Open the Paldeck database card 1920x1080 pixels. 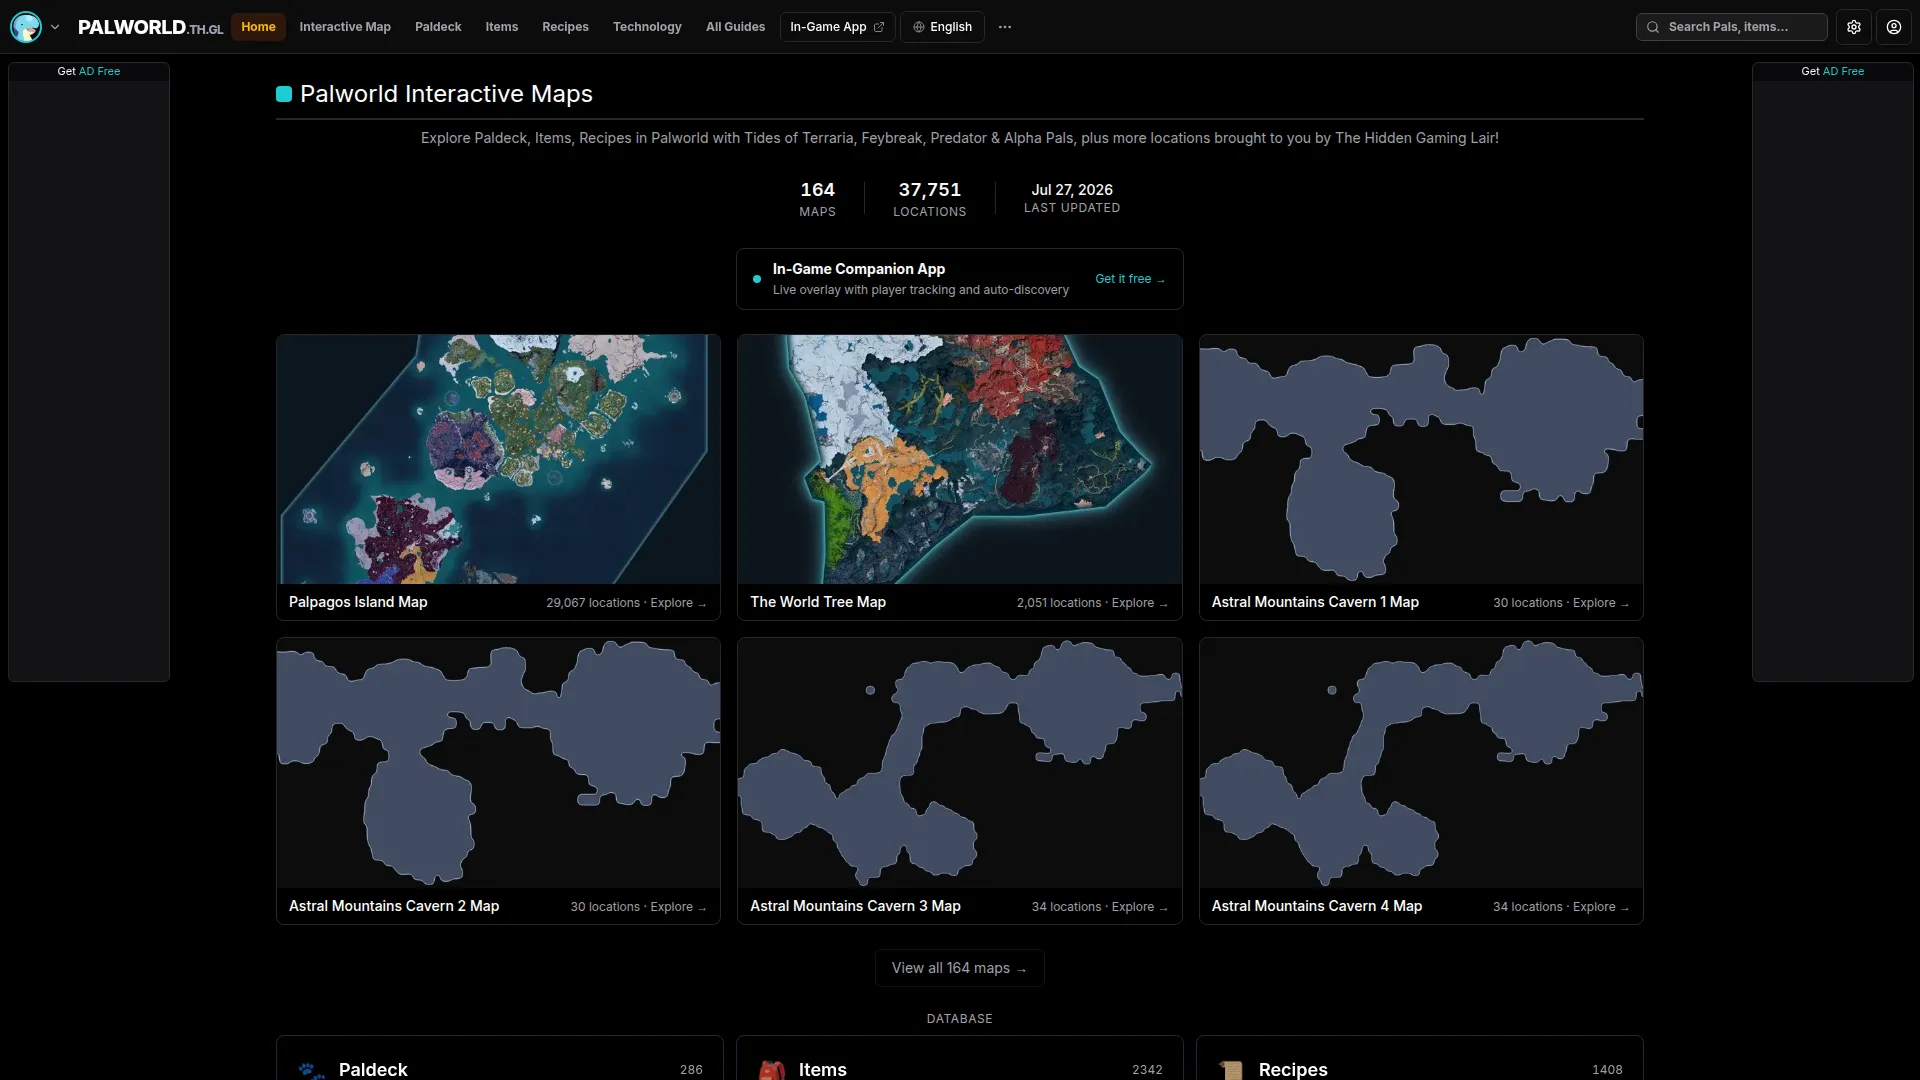point(499,1058)
